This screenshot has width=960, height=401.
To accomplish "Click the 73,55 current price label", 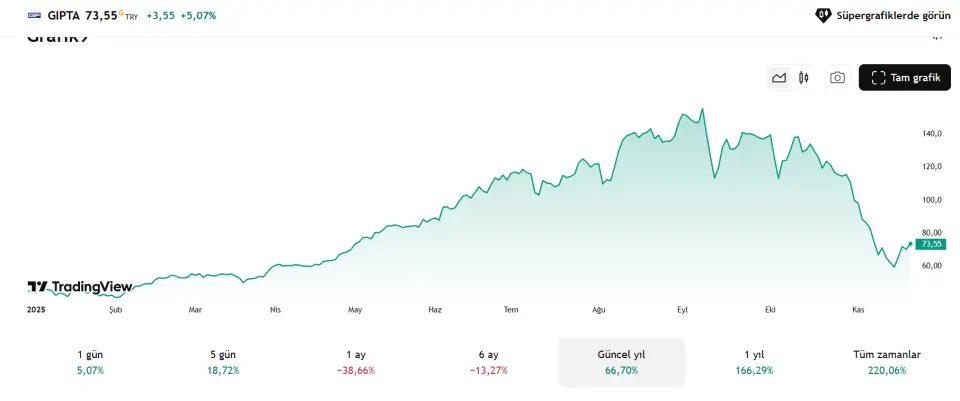I will click(931, 244).
